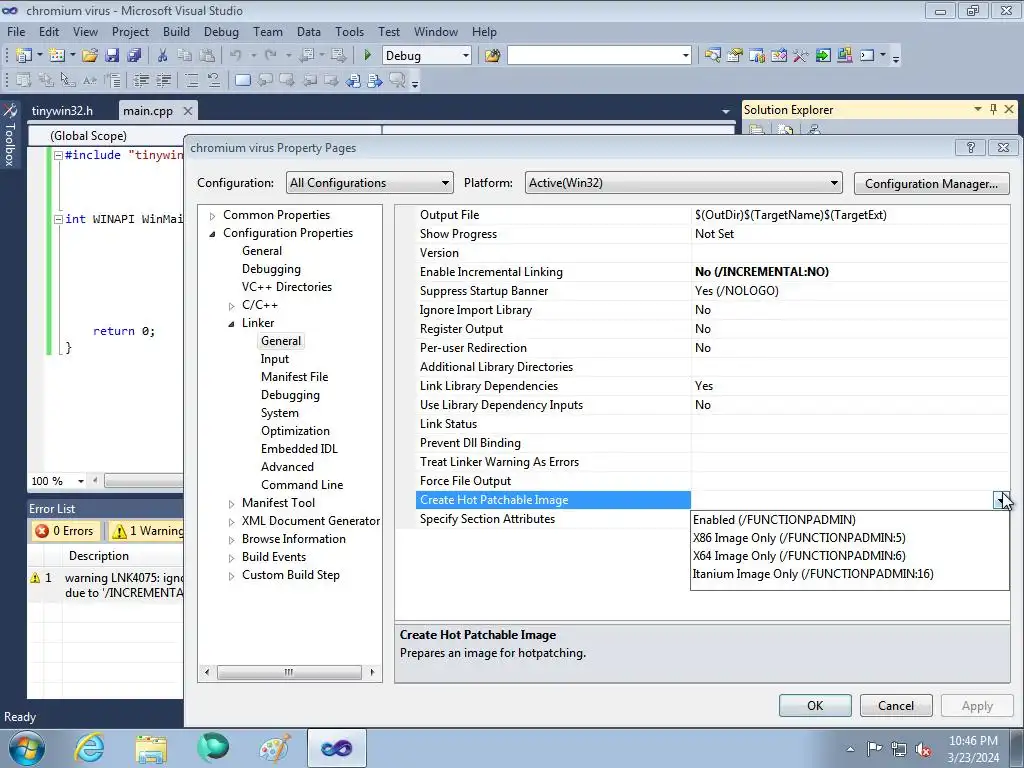Click the Clear All Bookmarks icon
1024x768 pixels.
397,80
